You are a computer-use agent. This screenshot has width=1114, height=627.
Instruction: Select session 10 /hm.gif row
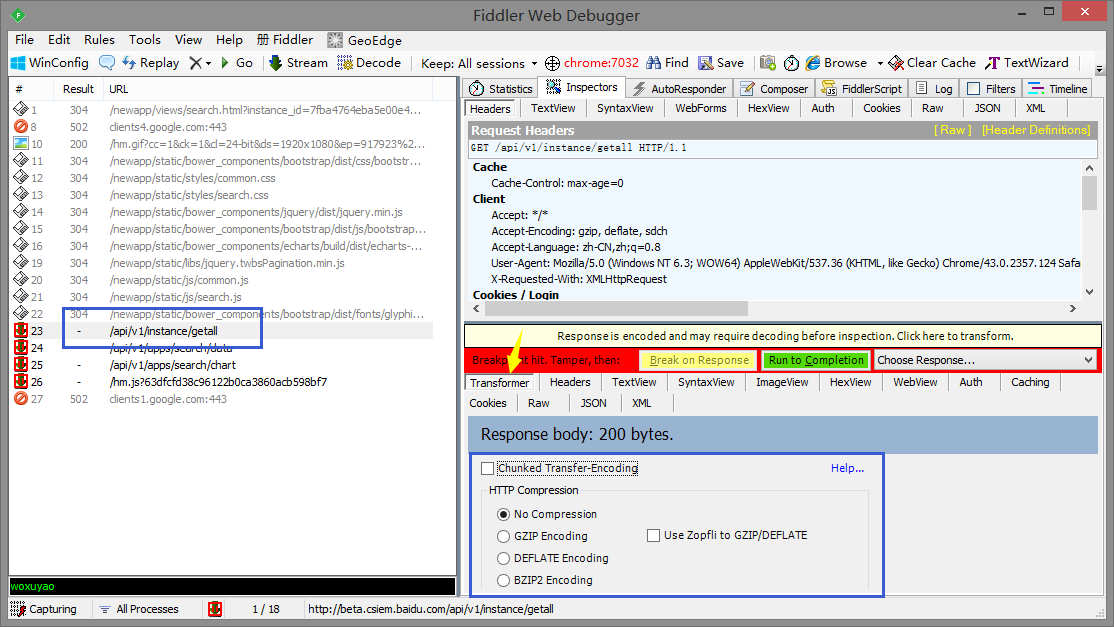pyautogui.click(x=222, y=144)
